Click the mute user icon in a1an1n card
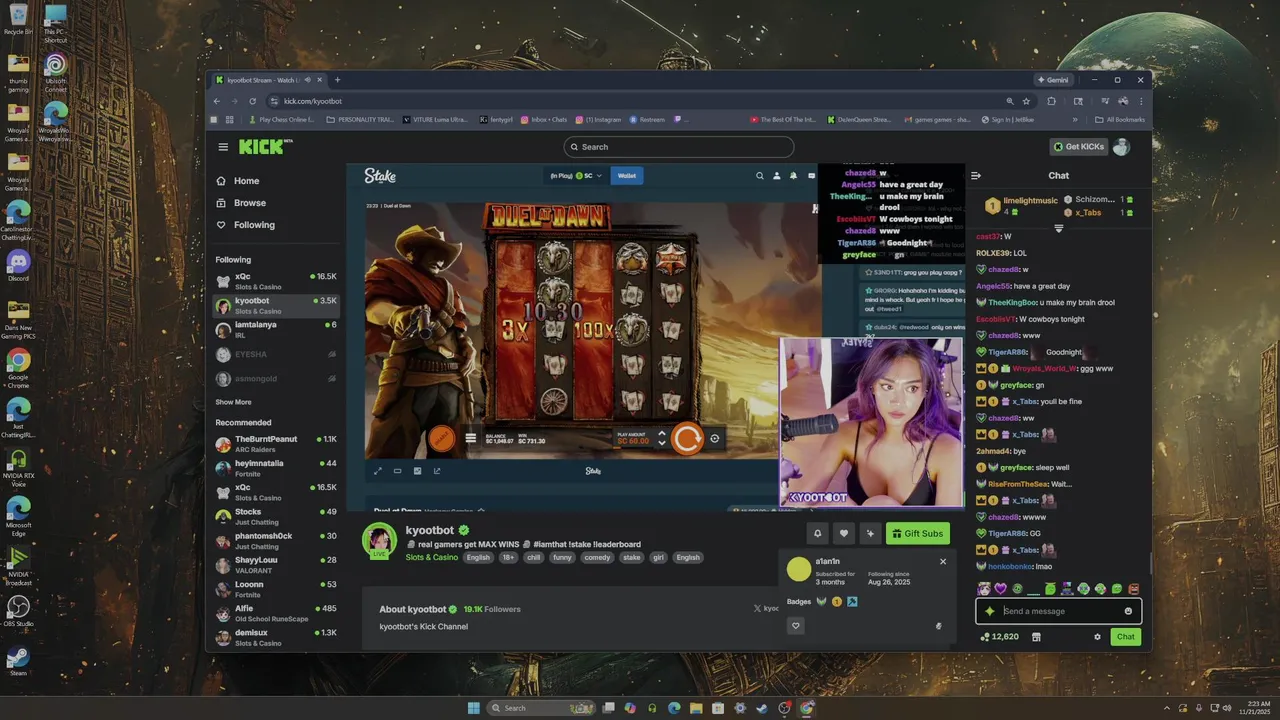Viewport: 1280px width, 720px height. pos(938,626)
